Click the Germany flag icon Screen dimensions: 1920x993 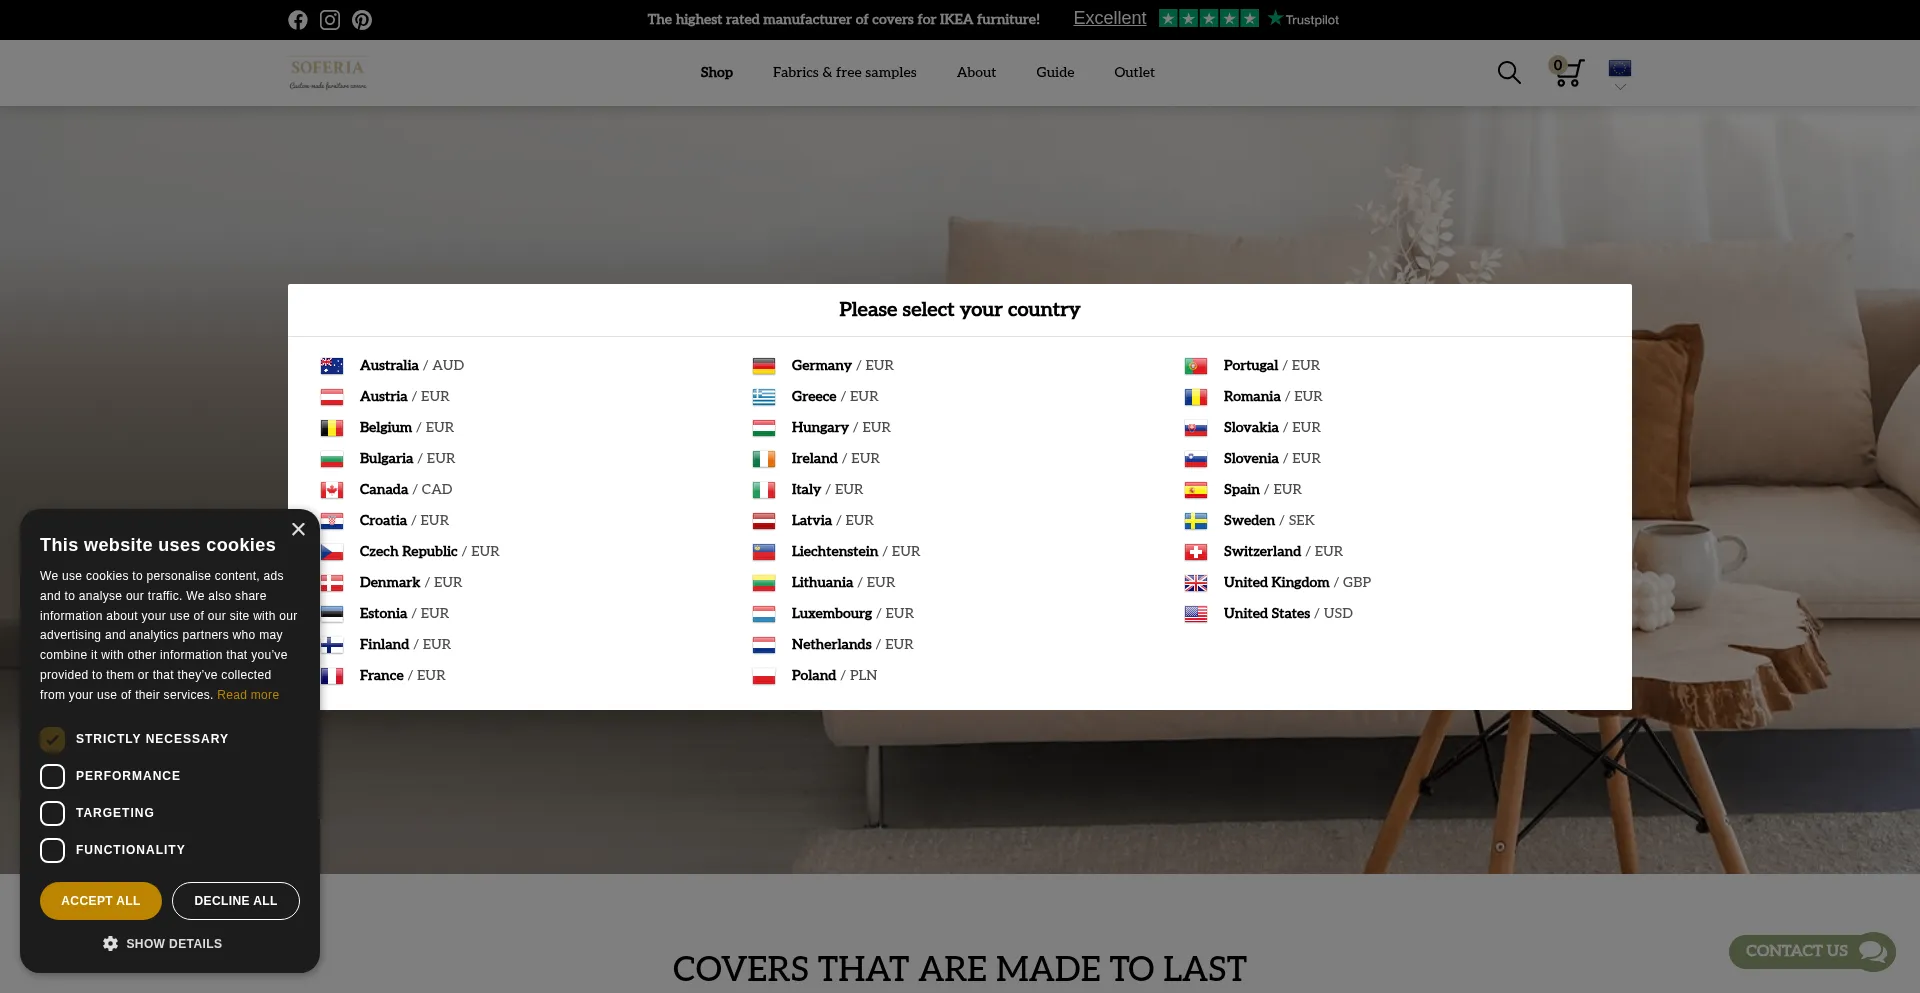764,366
